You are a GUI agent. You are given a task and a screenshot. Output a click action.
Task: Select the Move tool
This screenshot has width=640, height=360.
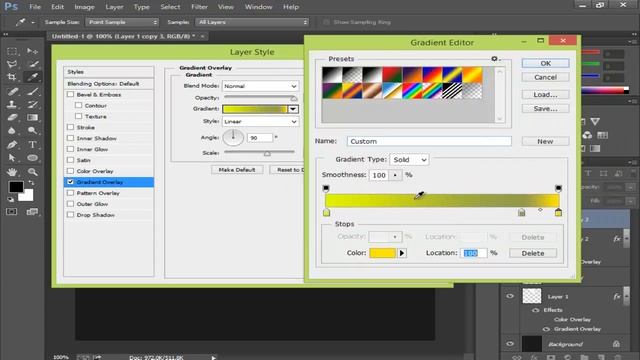[32, 51]
